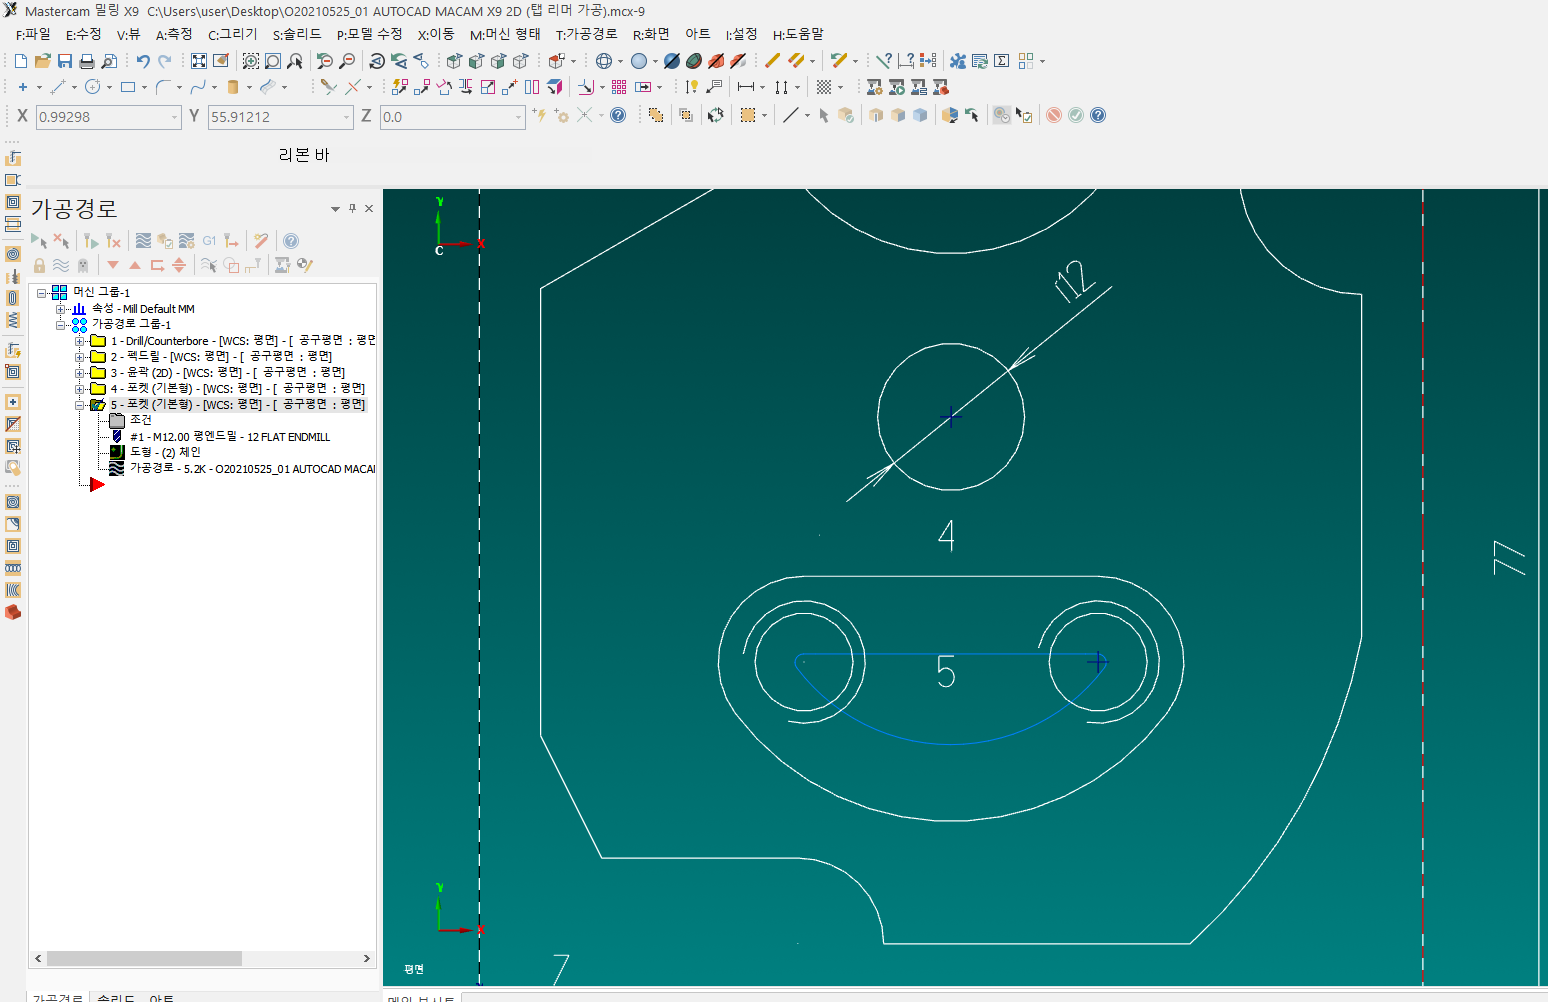Select the 조건 parameters item

pyautogui.click(x=141, y=420)
